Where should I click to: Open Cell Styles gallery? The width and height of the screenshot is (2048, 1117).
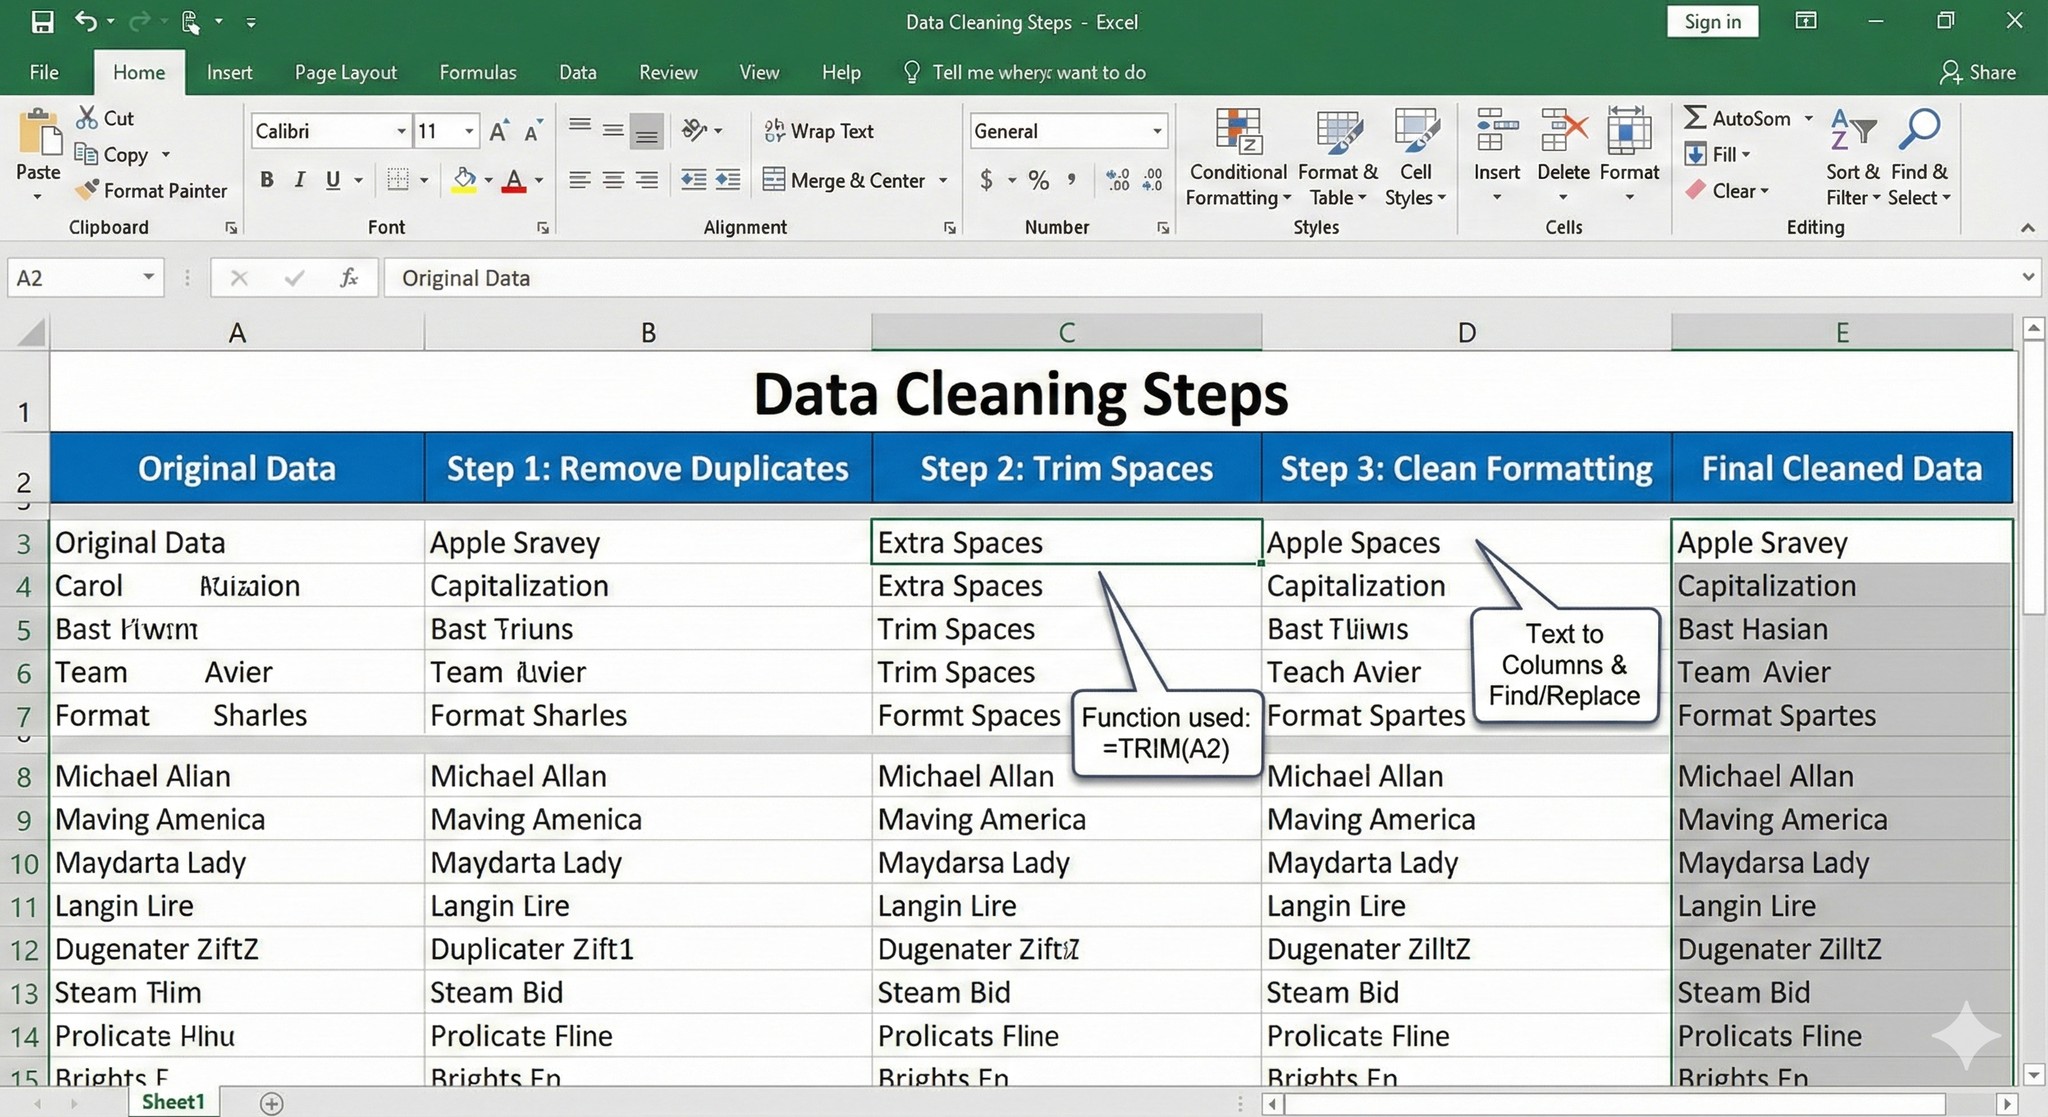pyautogui.click(x=1416, y=157)
